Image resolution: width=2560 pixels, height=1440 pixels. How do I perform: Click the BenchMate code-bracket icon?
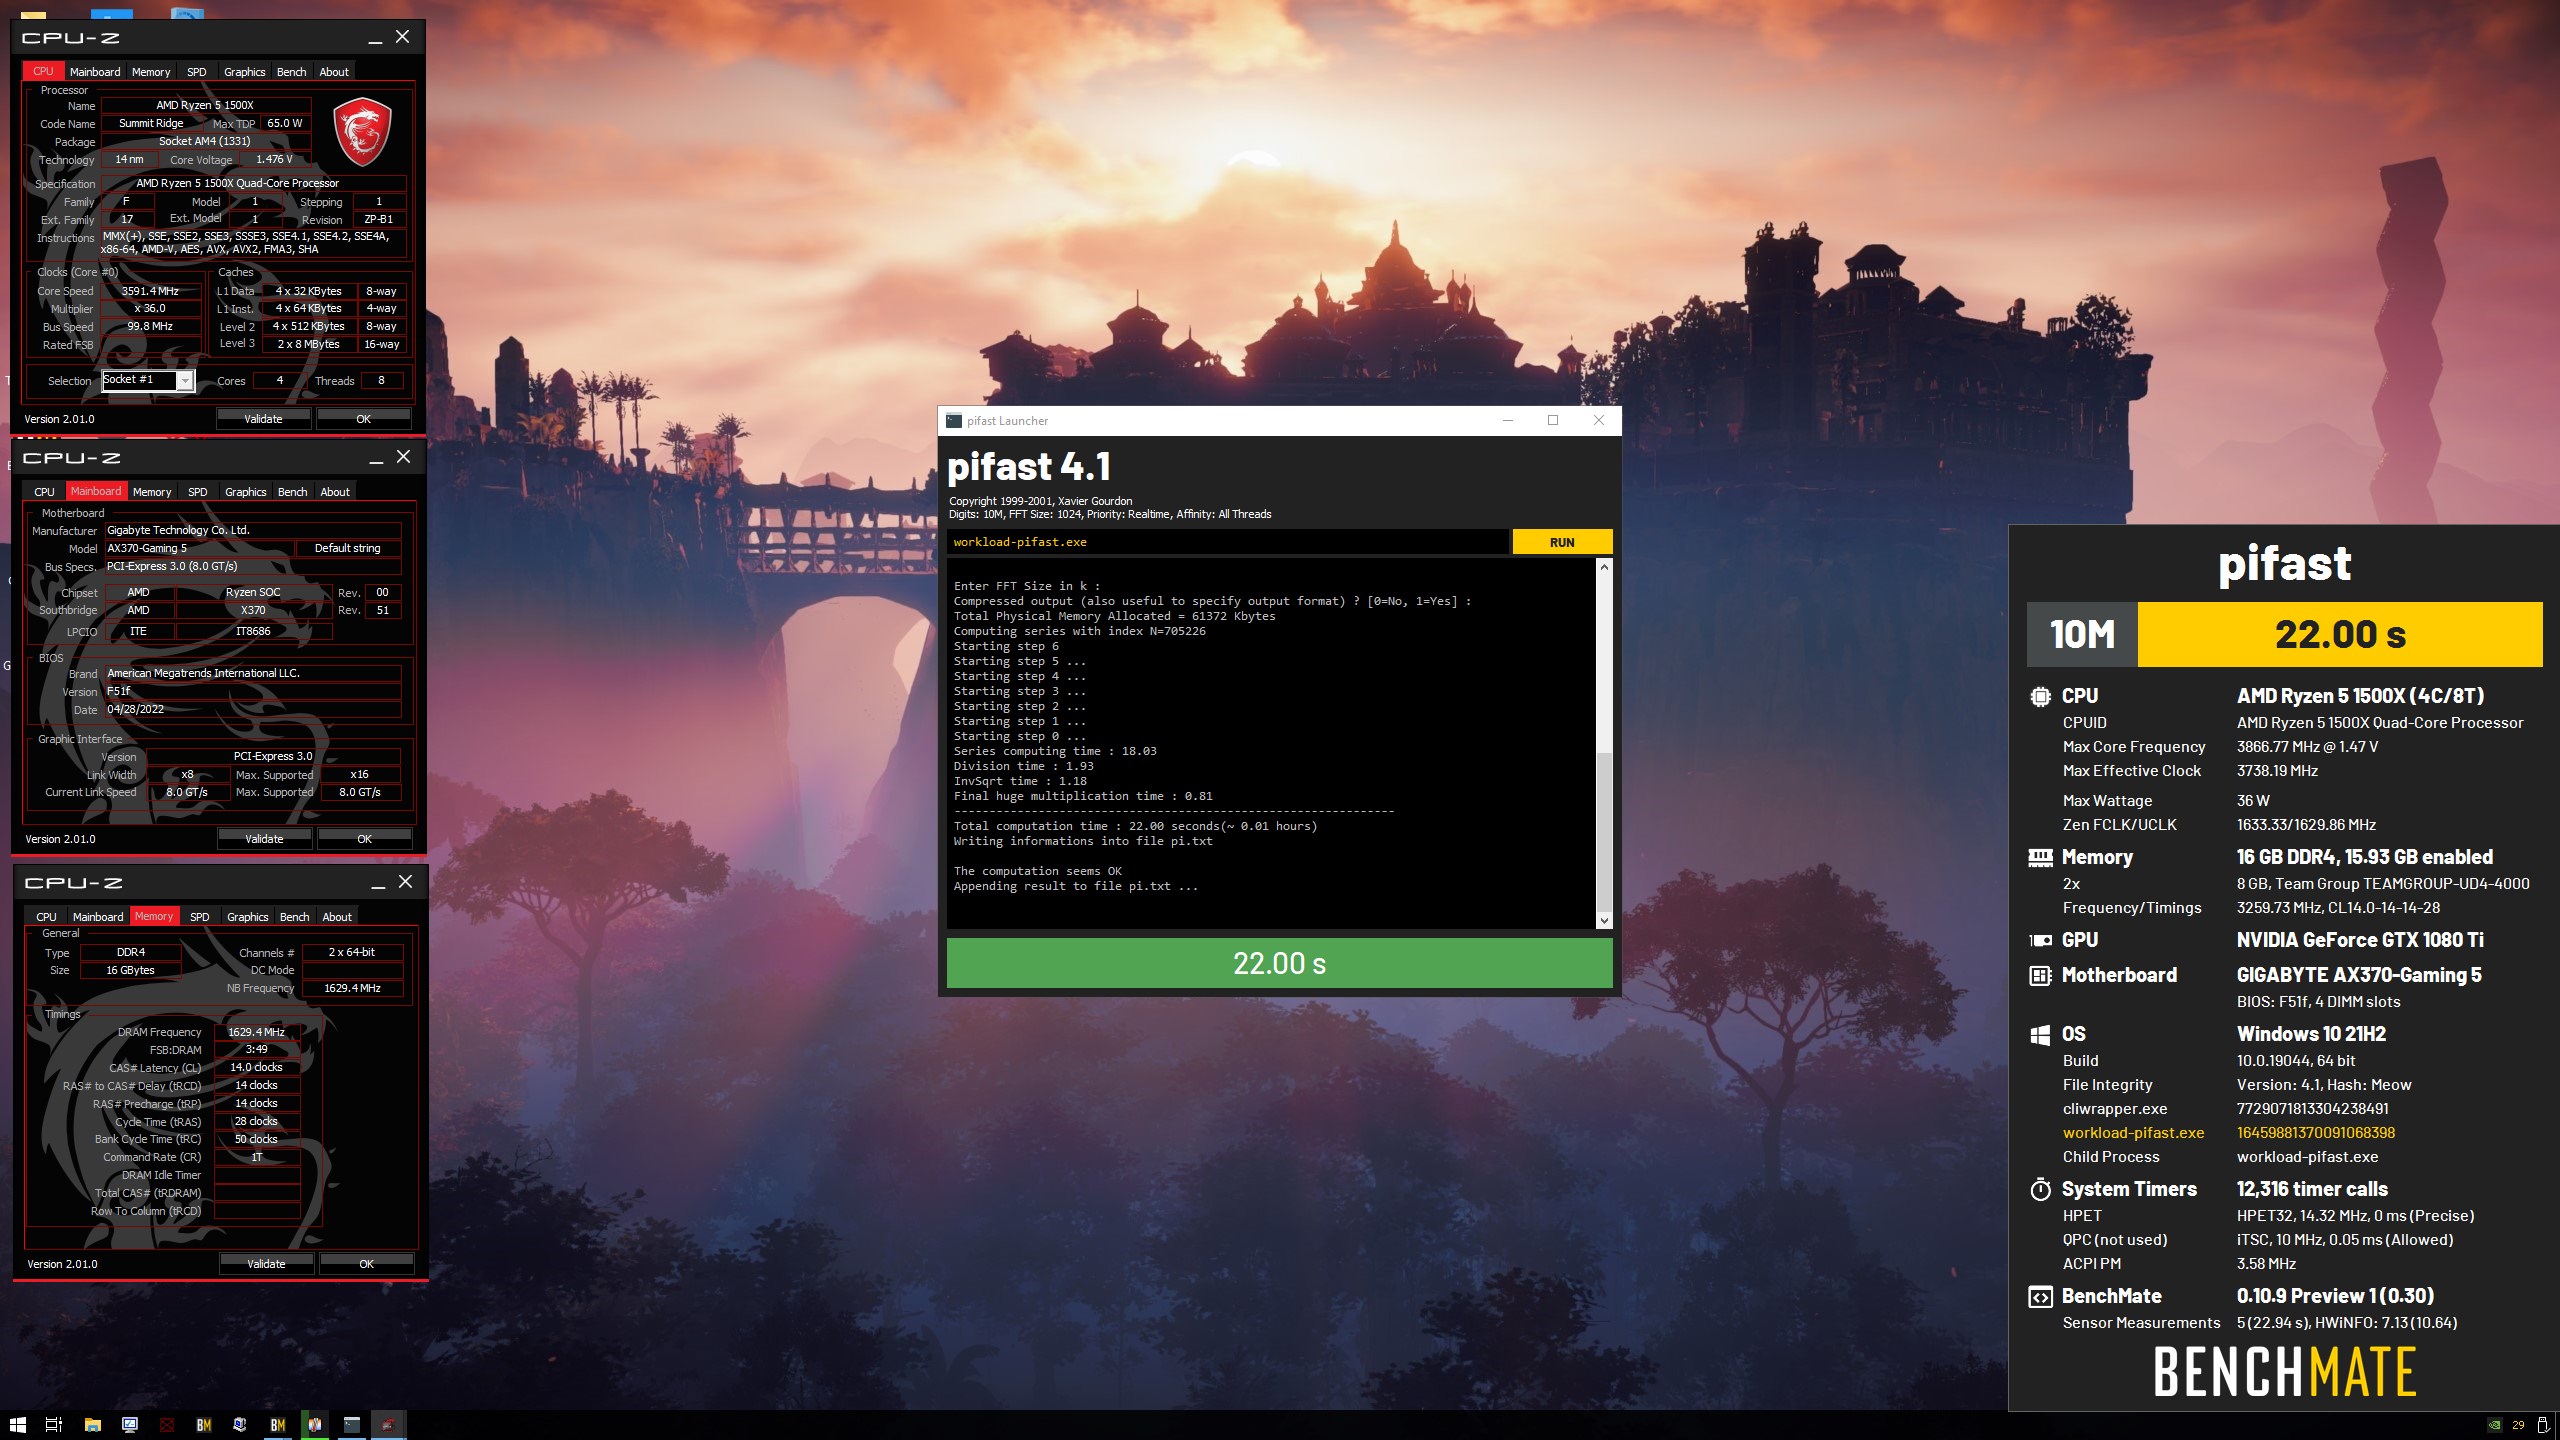click(x=2040, y=1297)
